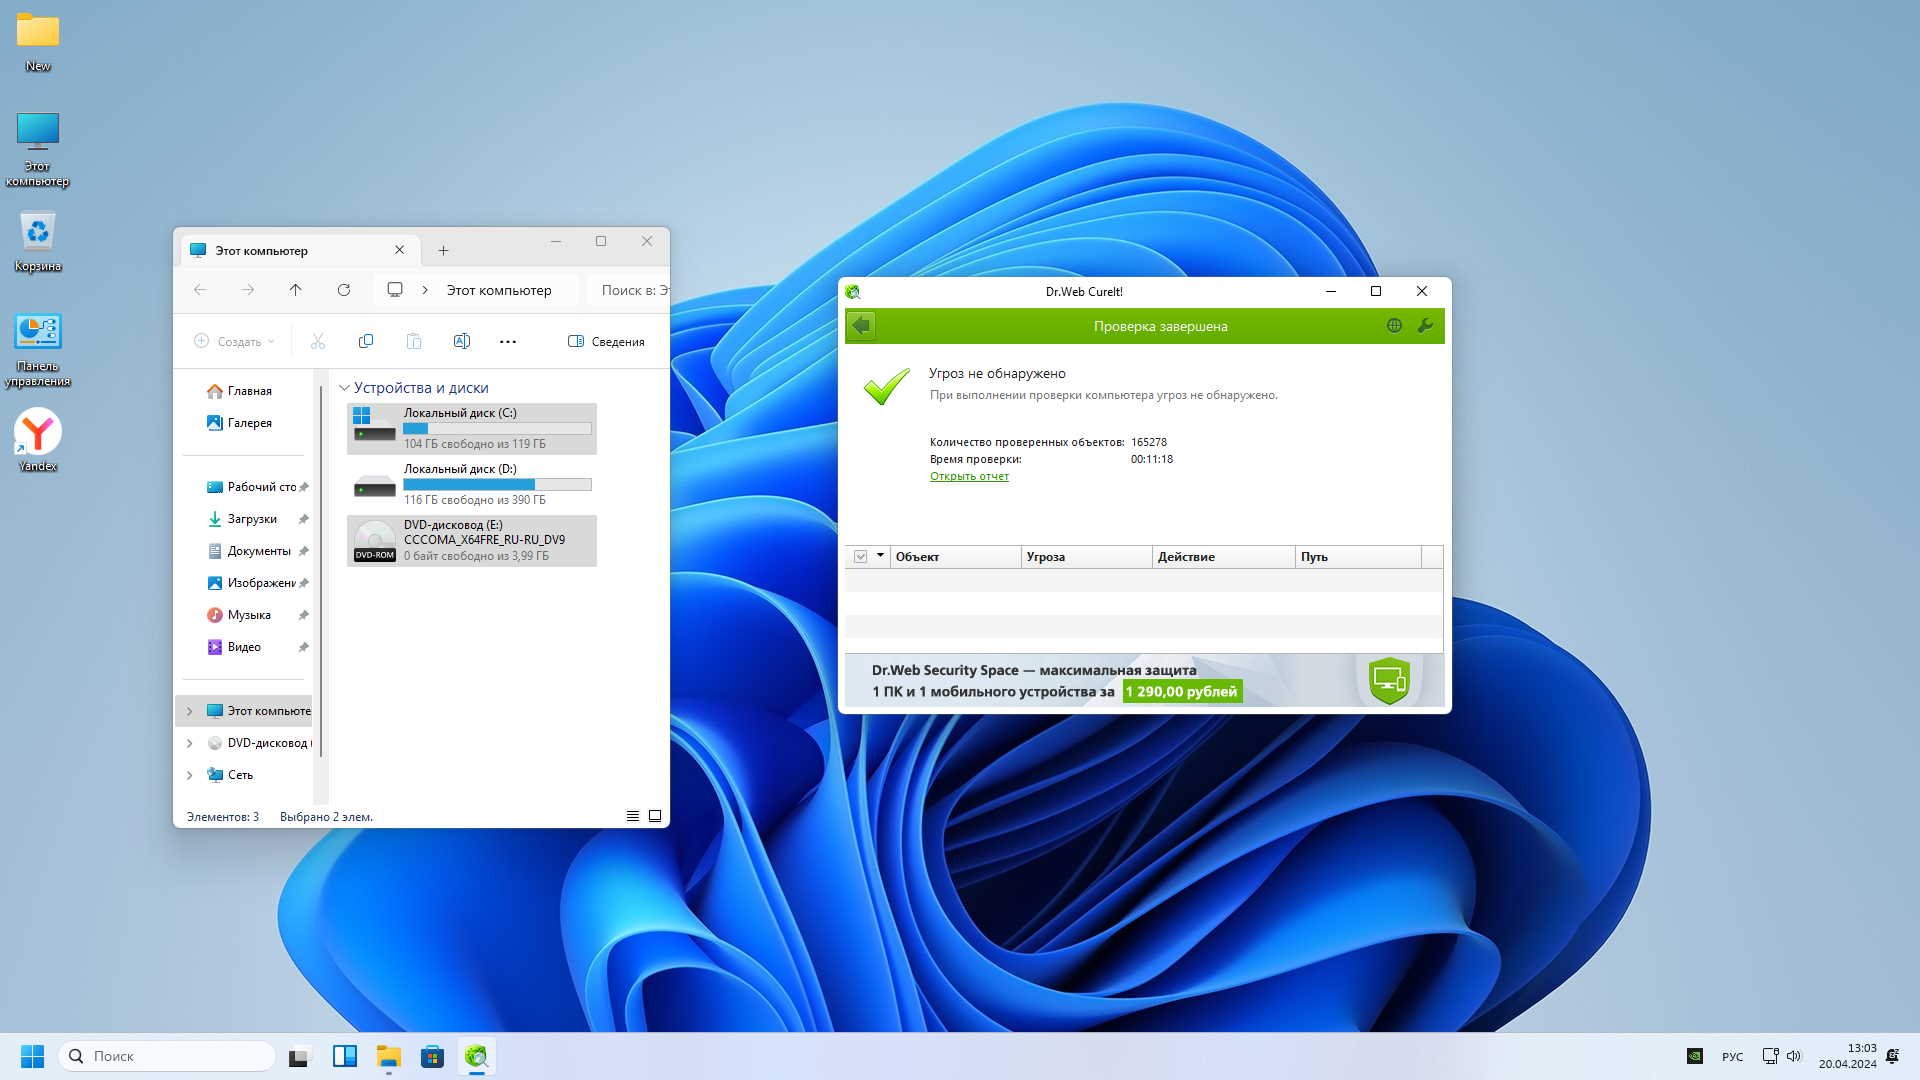Toggle select-all checkbox in threats table
The image size is (1920, 1080).
tap(860, 557)
